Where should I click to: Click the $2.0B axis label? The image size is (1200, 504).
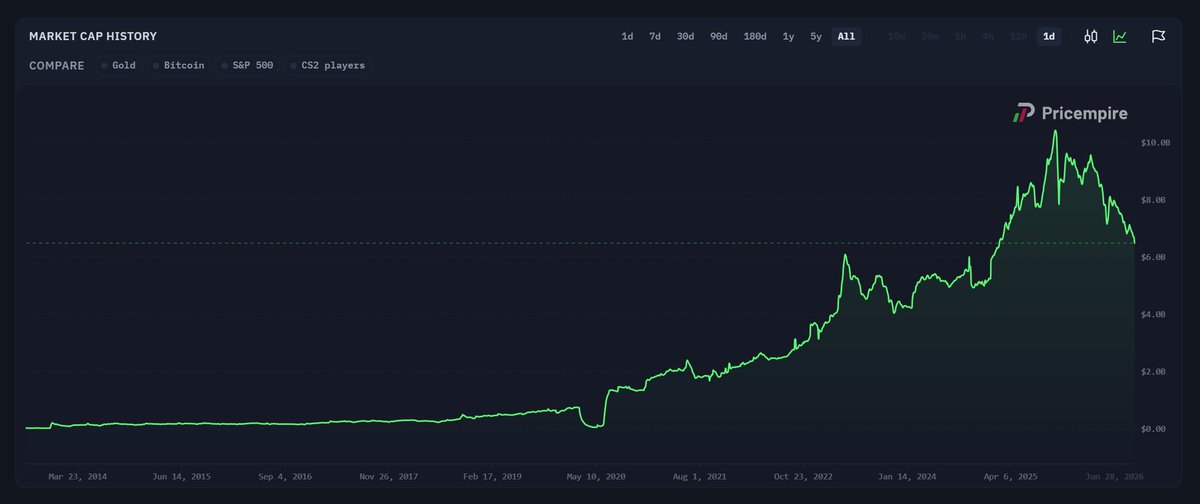(x=1153, y=371)
